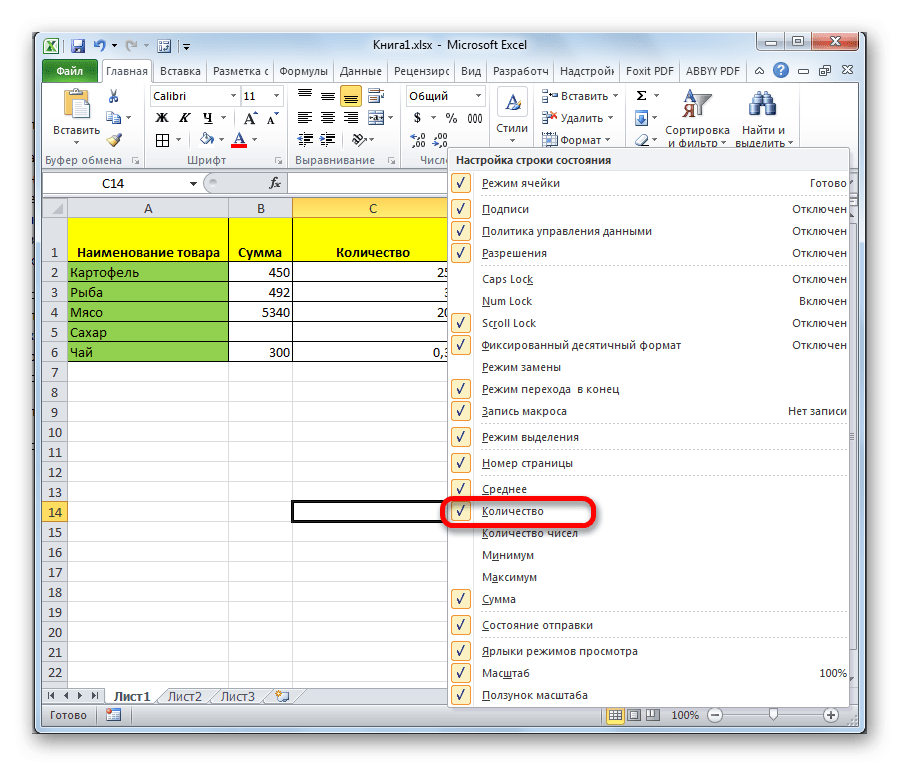Apply thousands separator format (000)
Screen dimensions: 899x766
point(475,118)
